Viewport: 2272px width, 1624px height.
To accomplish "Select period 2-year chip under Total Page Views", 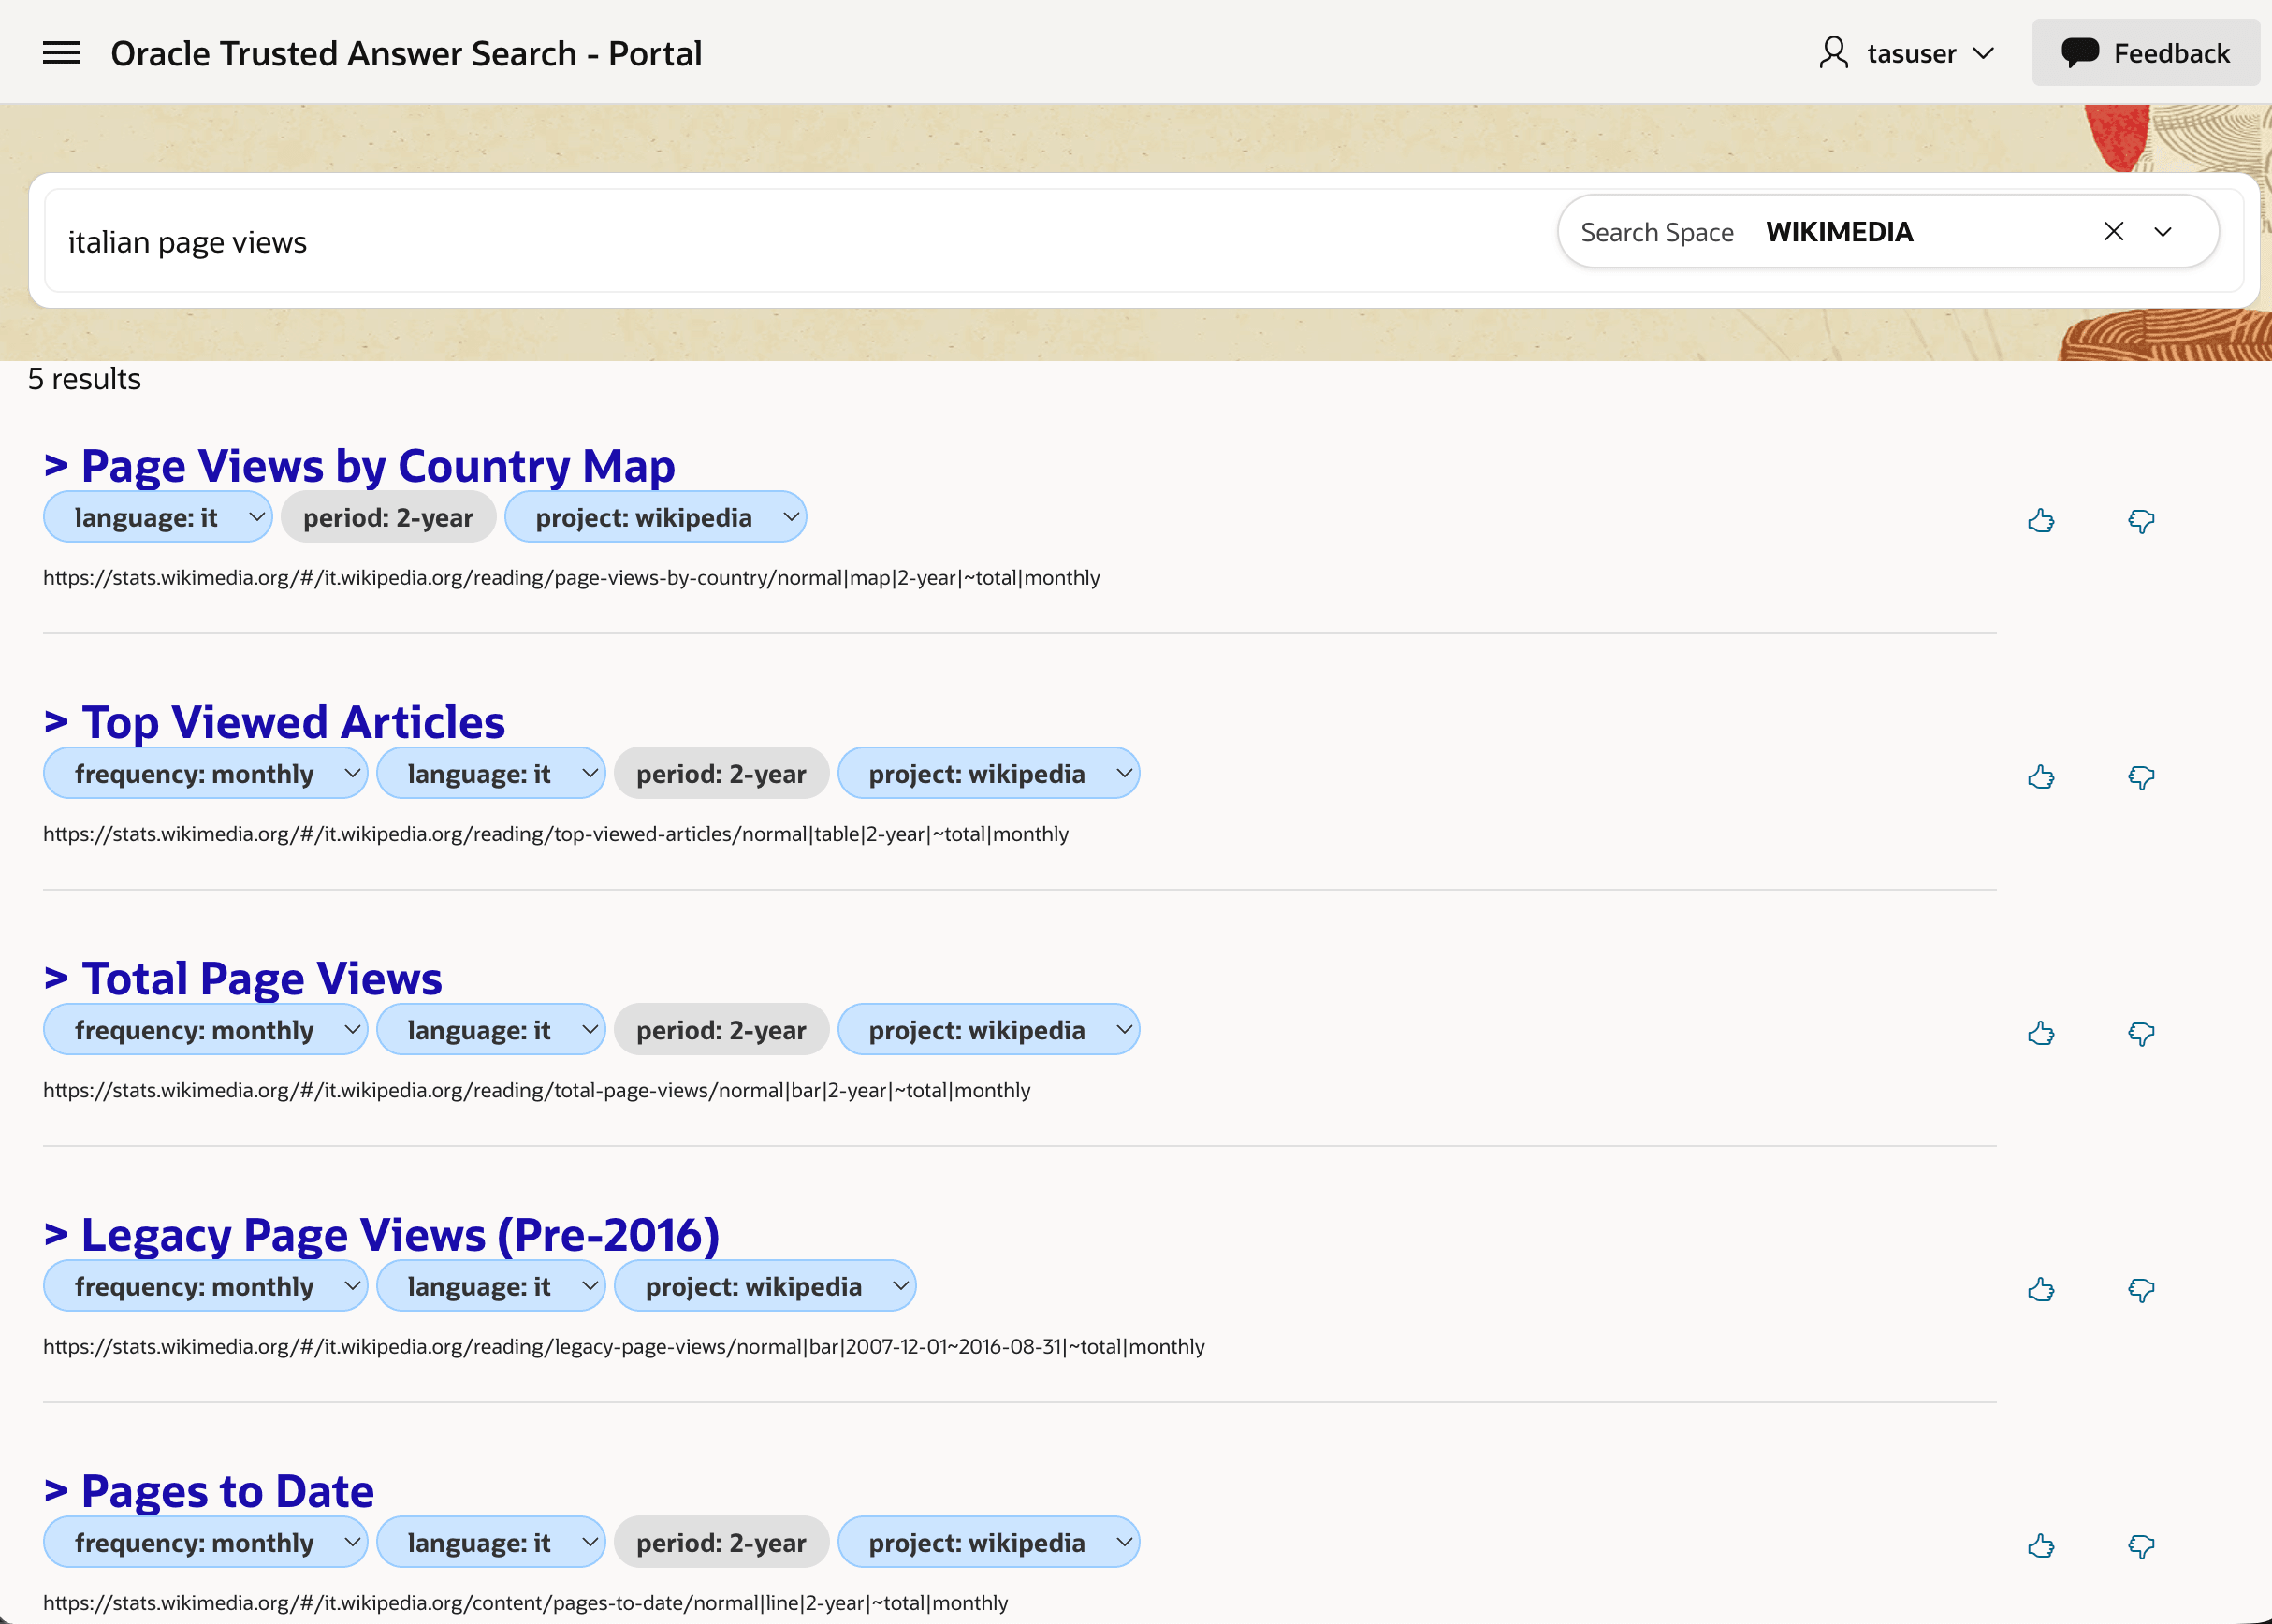I will 721,1029.
